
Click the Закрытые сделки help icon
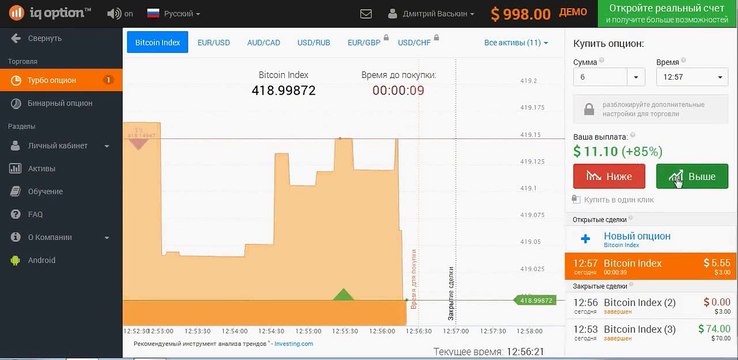point(631,285)
